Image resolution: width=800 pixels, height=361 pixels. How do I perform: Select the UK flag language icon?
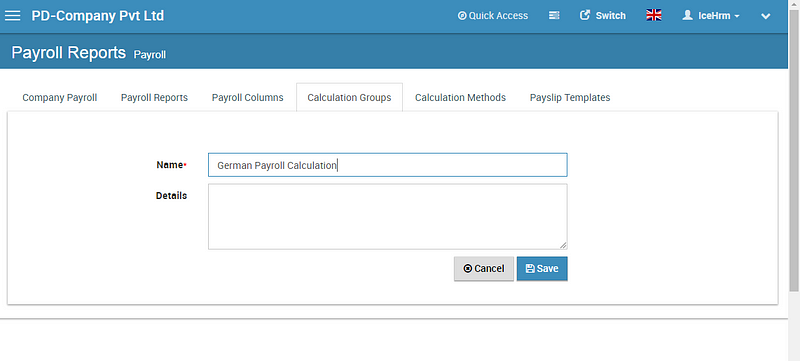[x=654, y=15]
